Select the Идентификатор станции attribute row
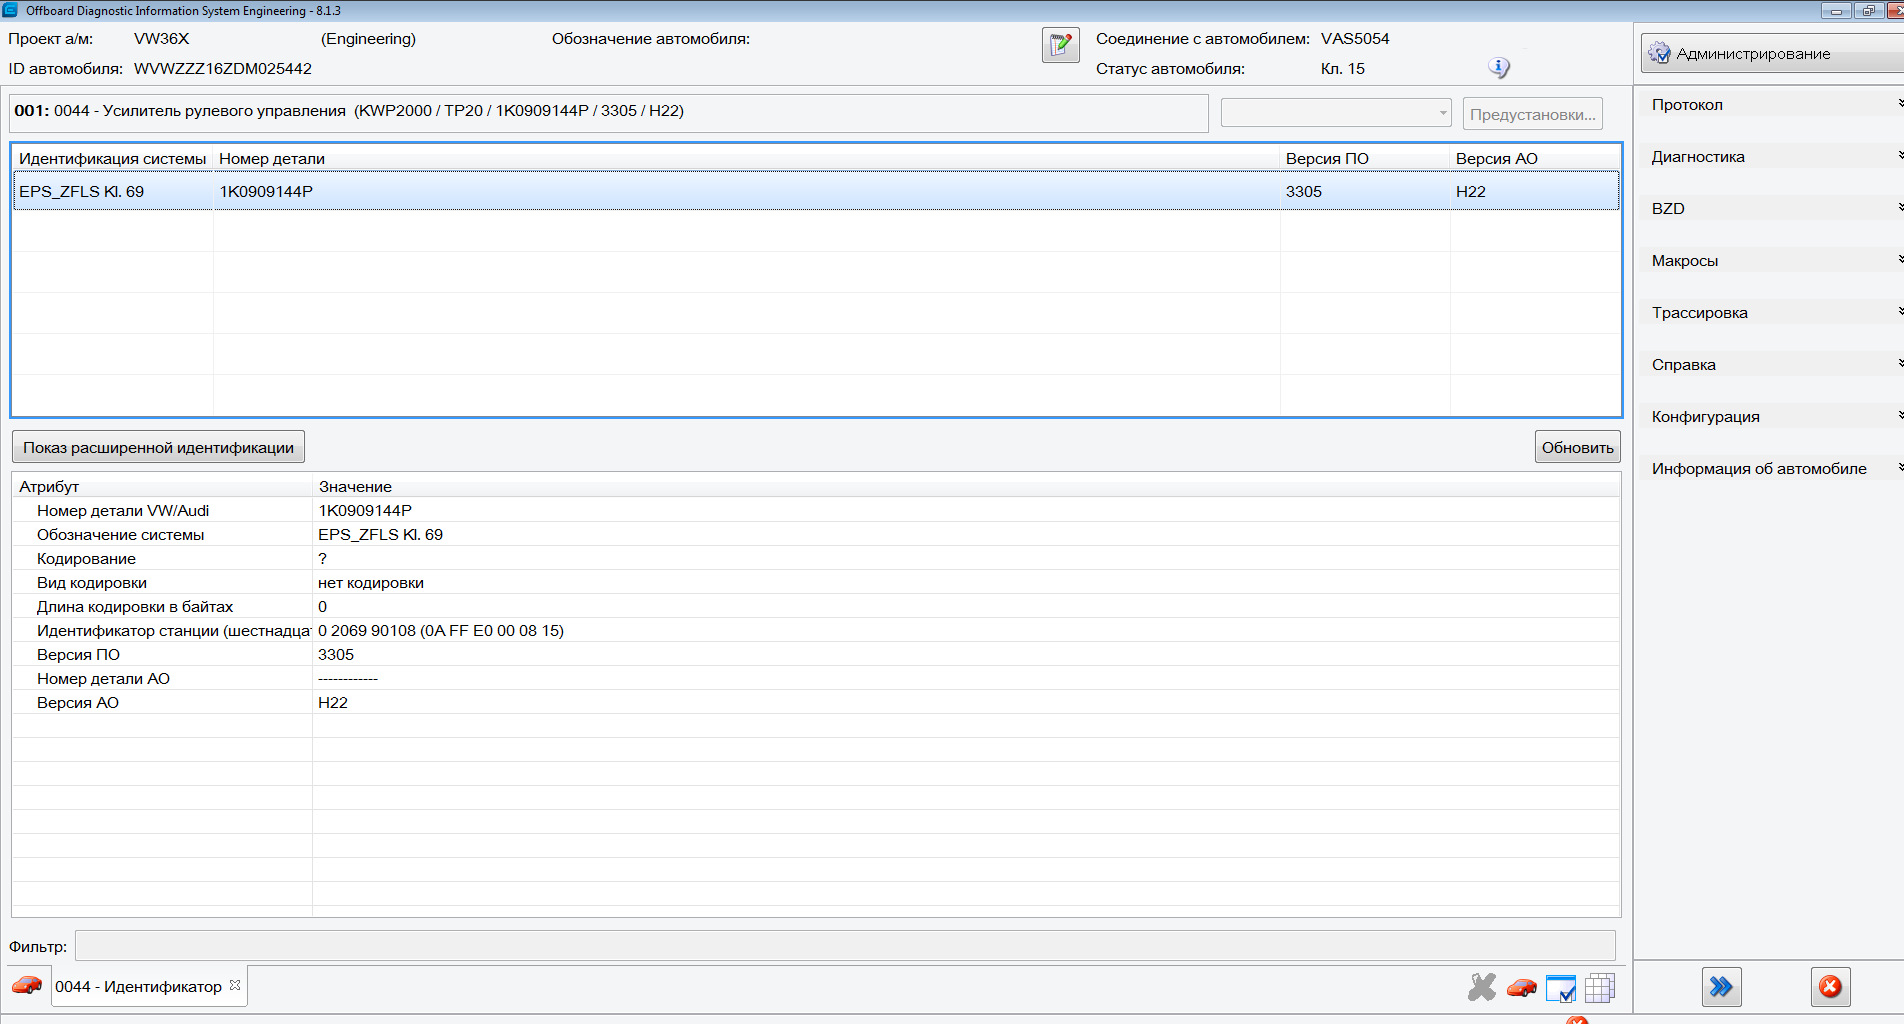Screen dimensions: 1904x1024 (x=816, y=631)
